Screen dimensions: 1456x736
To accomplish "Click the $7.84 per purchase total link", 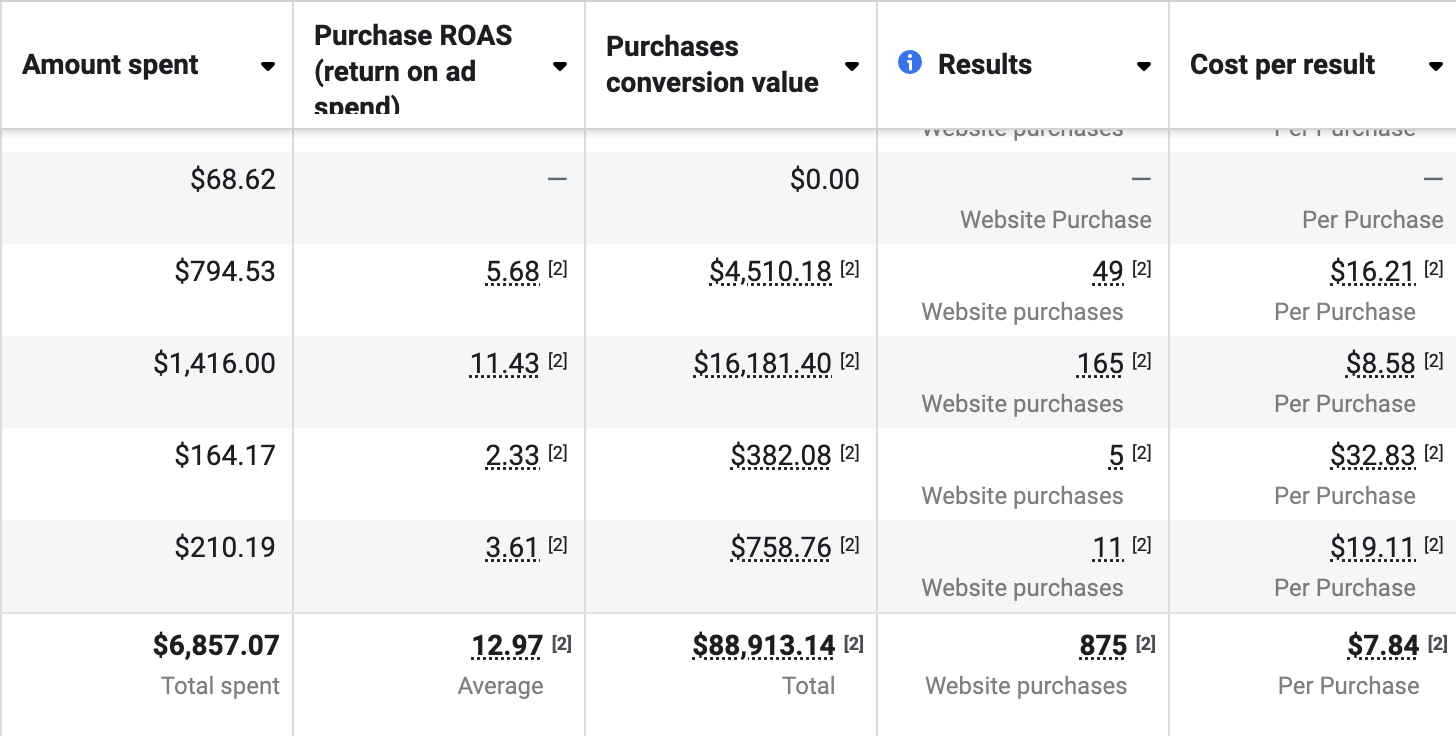I will (1385, 645).
